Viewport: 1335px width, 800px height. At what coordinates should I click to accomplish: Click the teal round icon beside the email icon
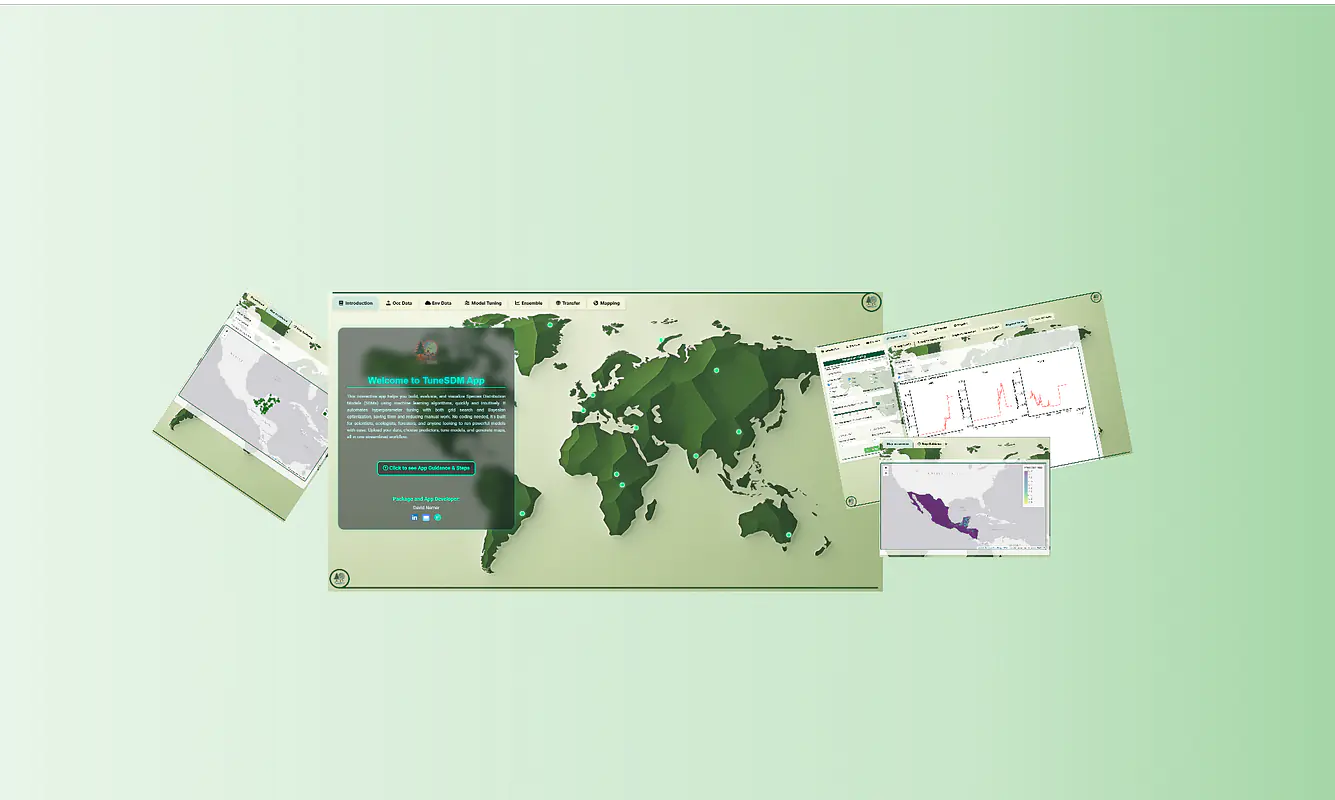(437, 518)
